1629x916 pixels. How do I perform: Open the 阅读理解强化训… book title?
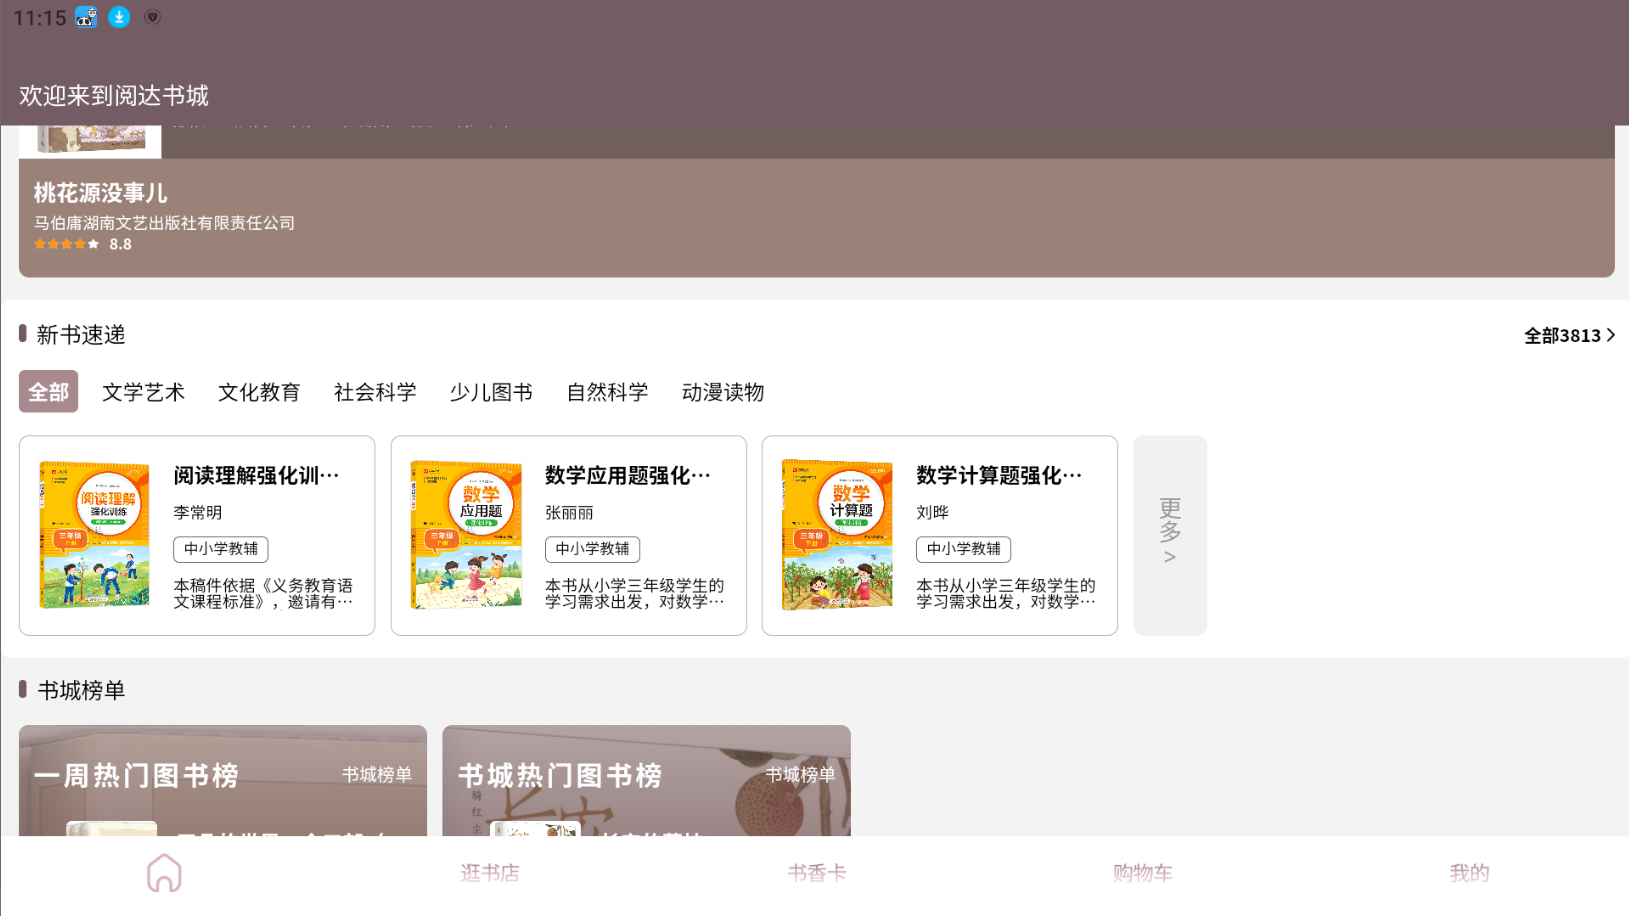click(257, 476)
